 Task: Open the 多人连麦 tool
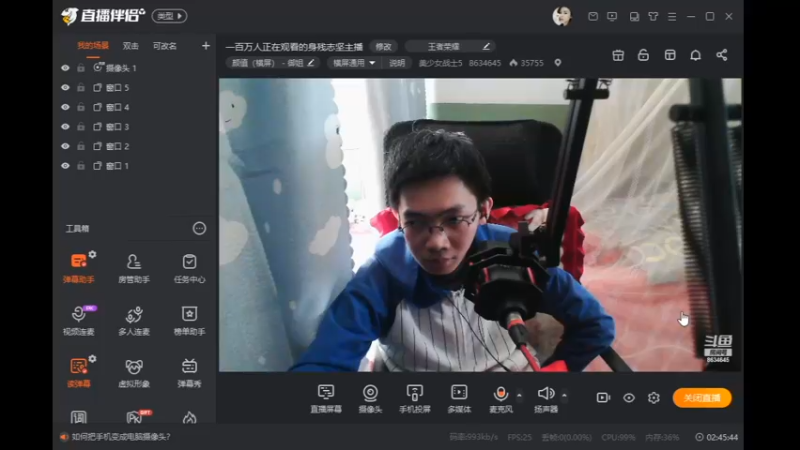134,320
